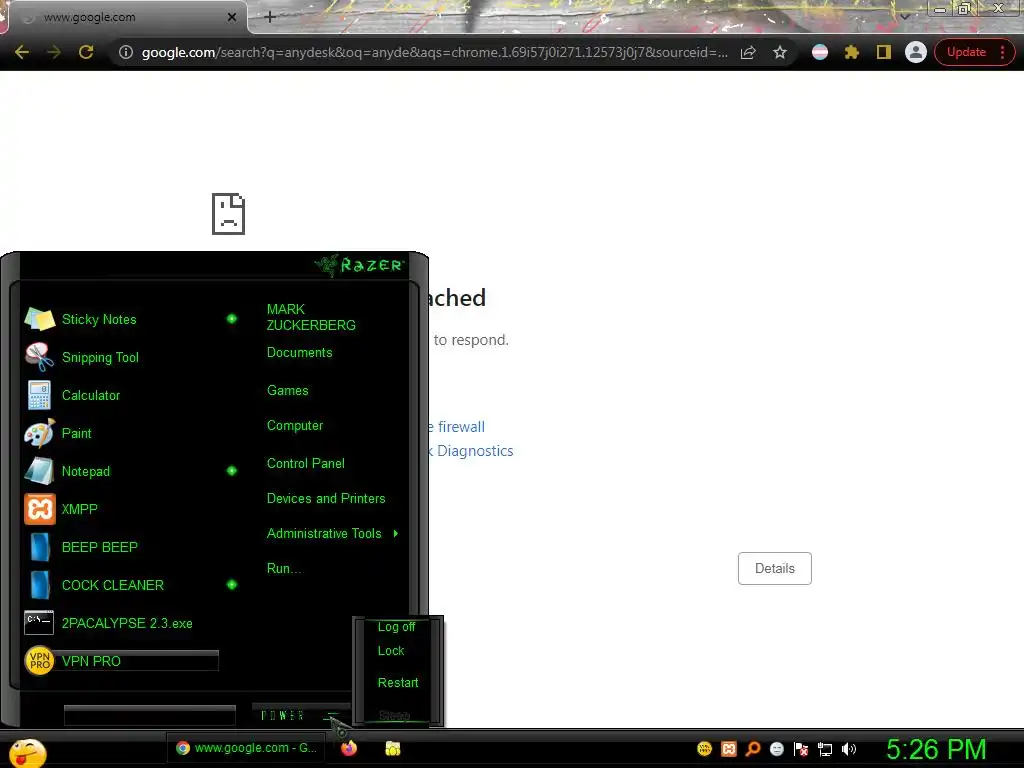
Task: Expand Sticky Notes jump list dot
Action: coord(232,319)
